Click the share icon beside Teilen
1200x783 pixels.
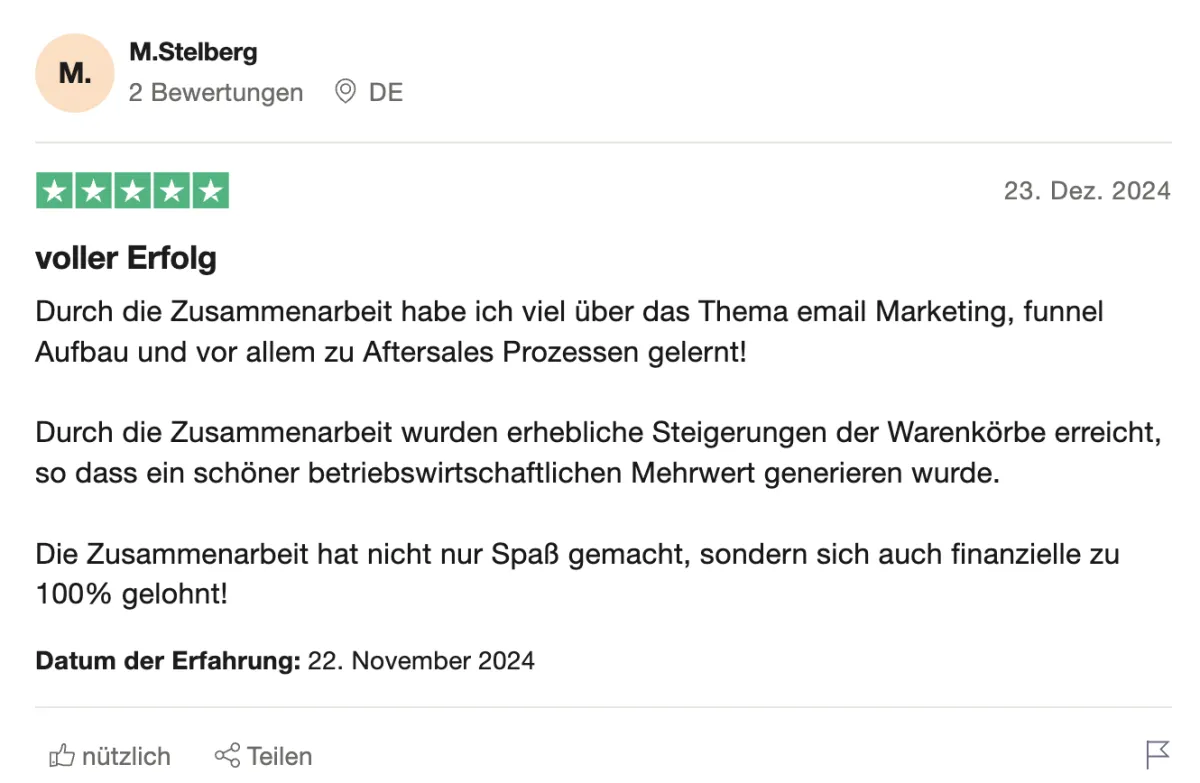click(227, 755)
